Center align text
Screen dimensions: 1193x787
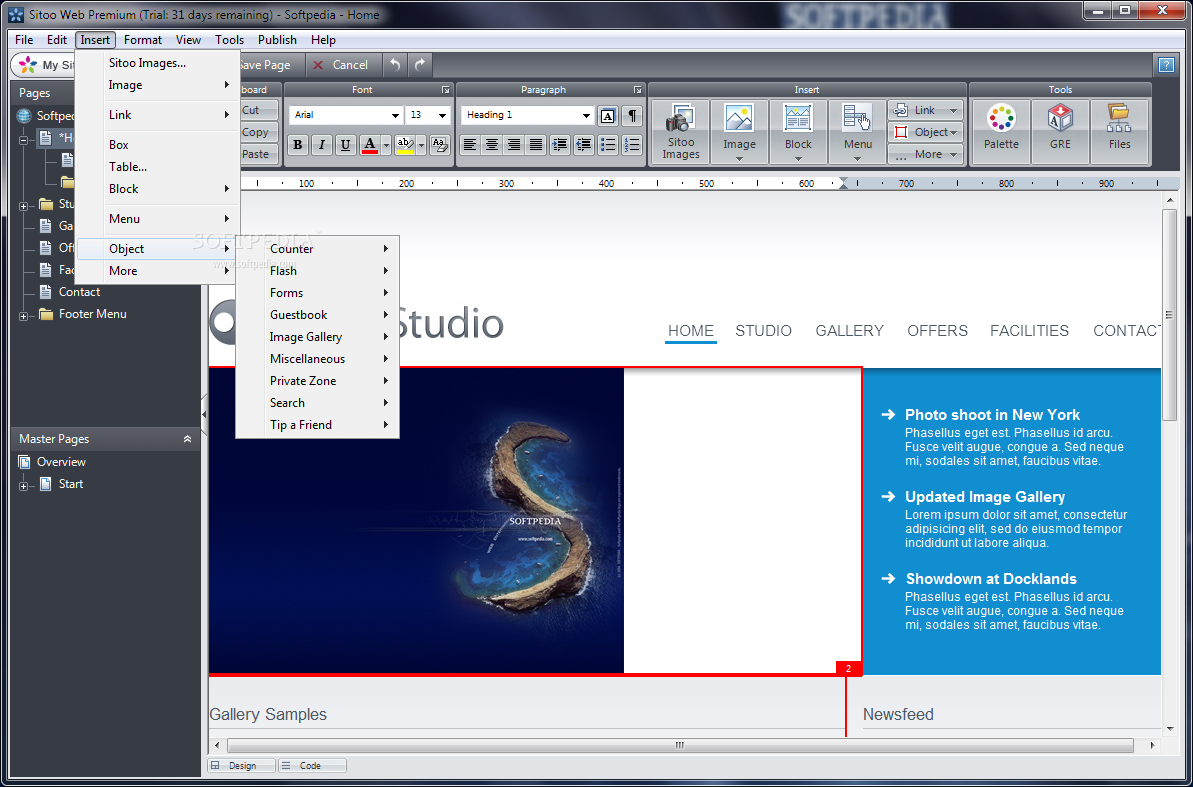tap(492, 144)
